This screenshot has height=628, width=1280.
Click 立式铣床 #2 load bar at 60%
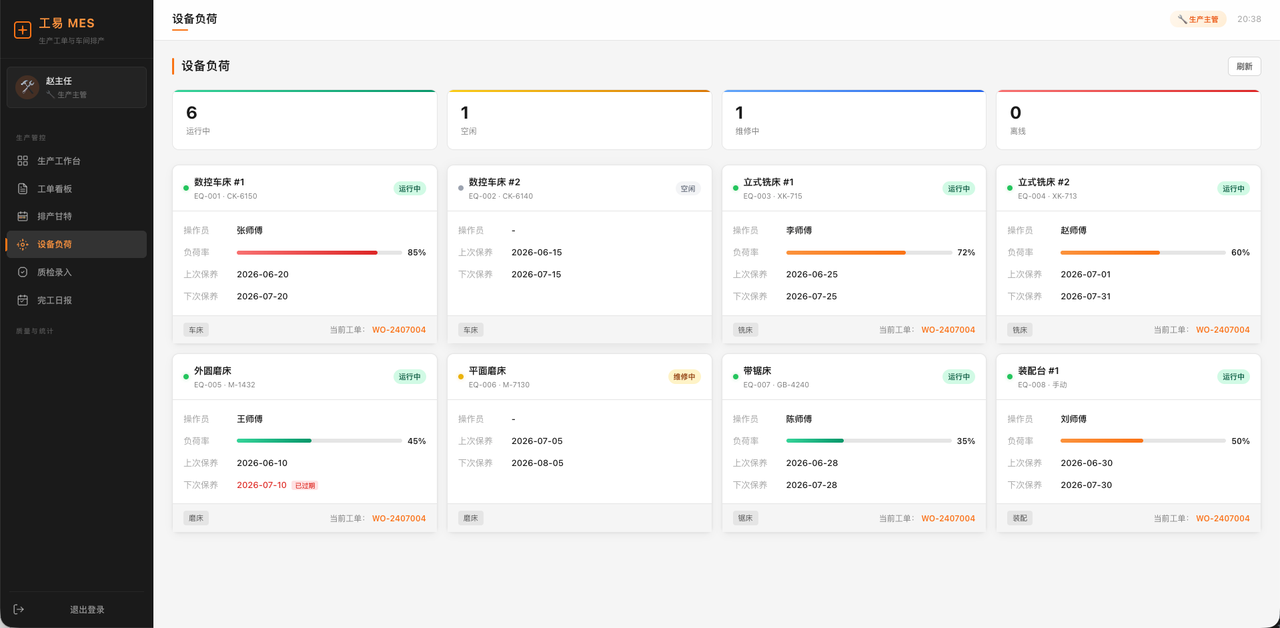click(1143, 253)
